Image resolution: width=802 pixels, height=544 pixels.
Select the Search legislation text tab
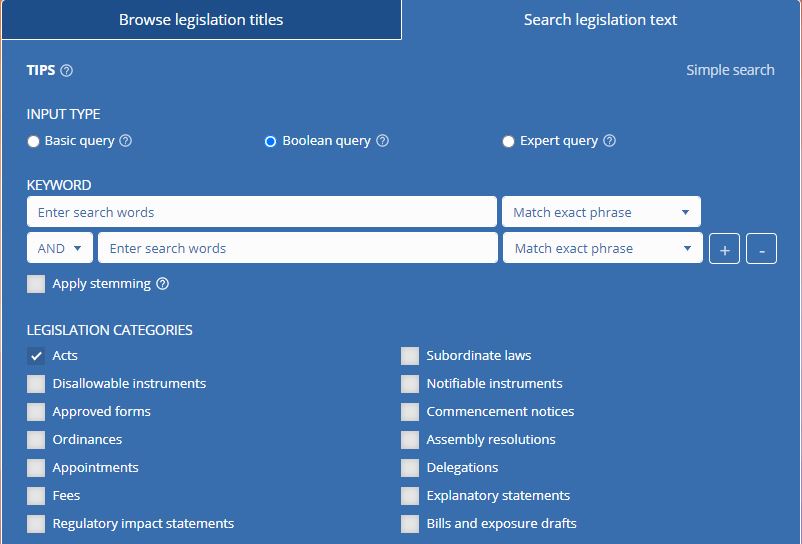point(600,20)
